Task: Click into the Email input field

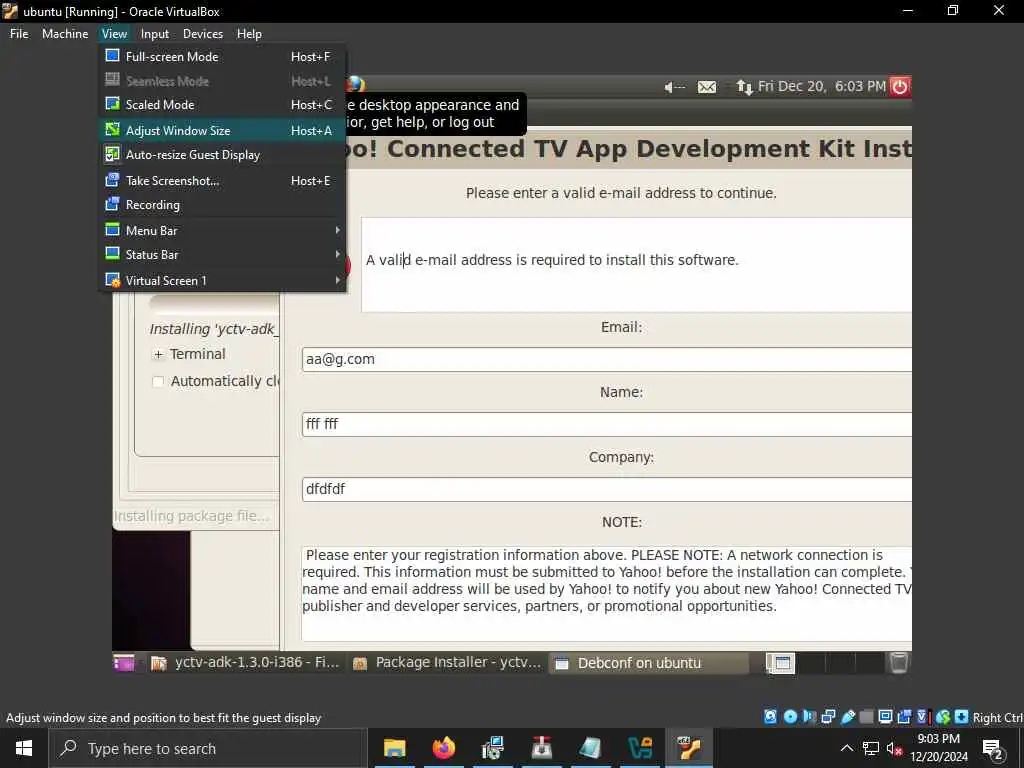Action: pos(607,359)
